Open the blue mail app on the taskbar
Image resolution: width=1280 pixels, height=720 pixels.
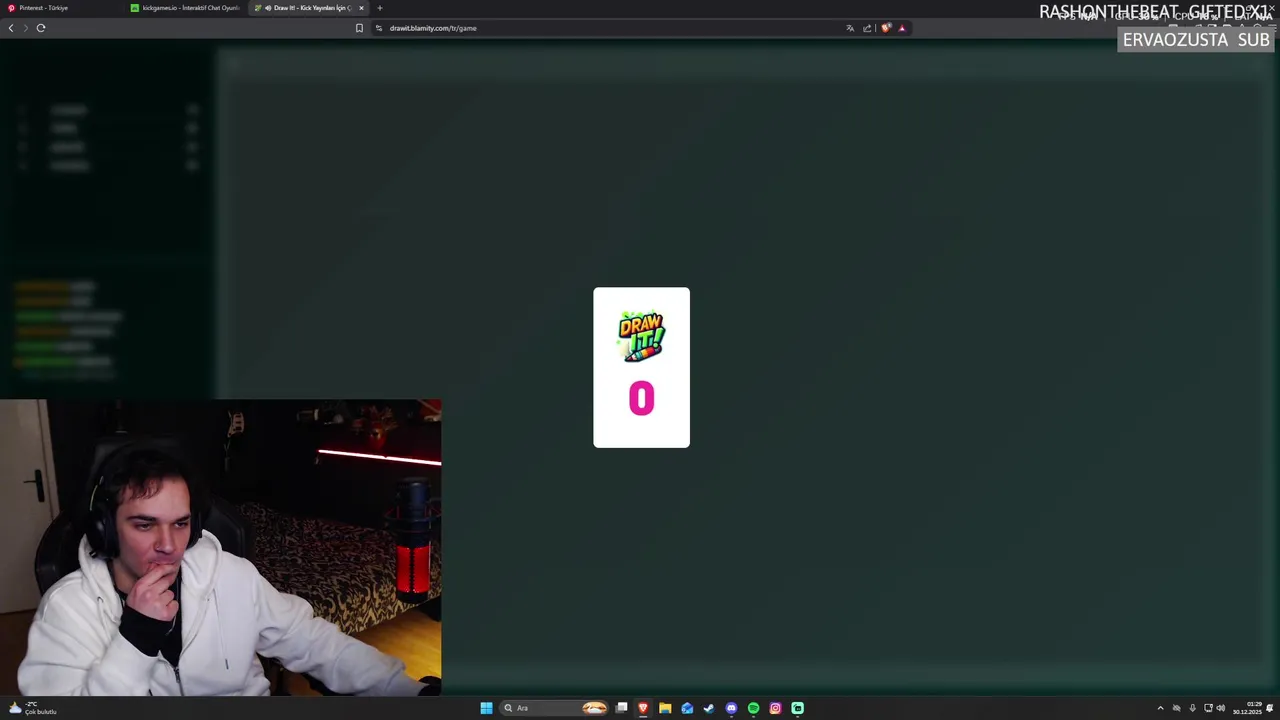(687, 708)
